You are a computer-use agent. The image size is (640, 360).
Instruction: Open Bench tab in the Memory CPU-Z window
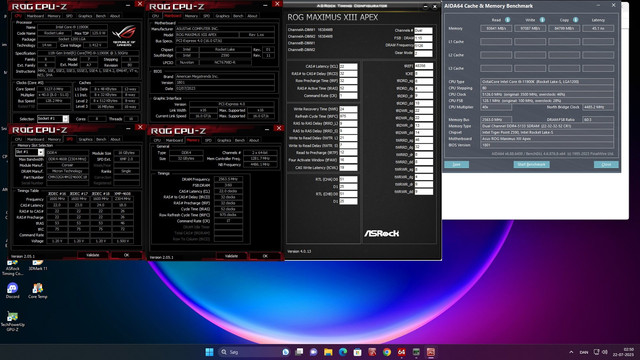240,140
